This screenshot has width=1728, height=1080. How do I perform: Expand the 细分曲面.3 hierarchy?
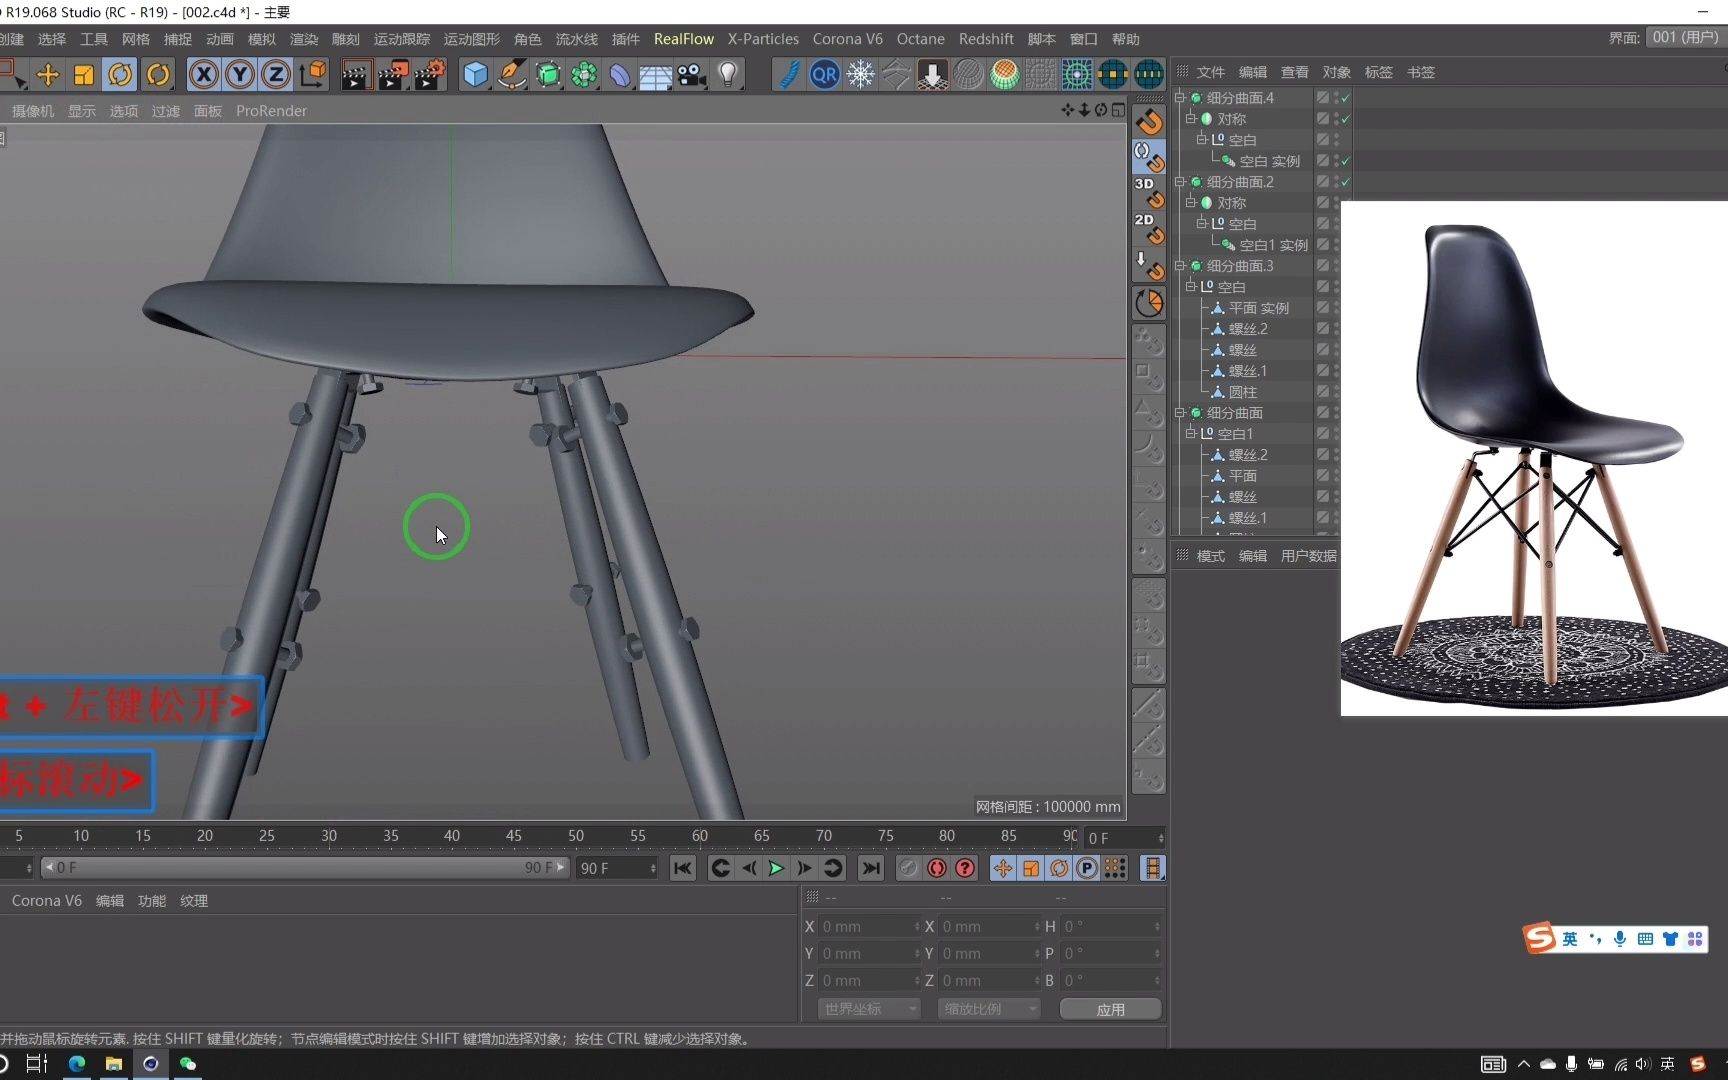coord(1180,265)
